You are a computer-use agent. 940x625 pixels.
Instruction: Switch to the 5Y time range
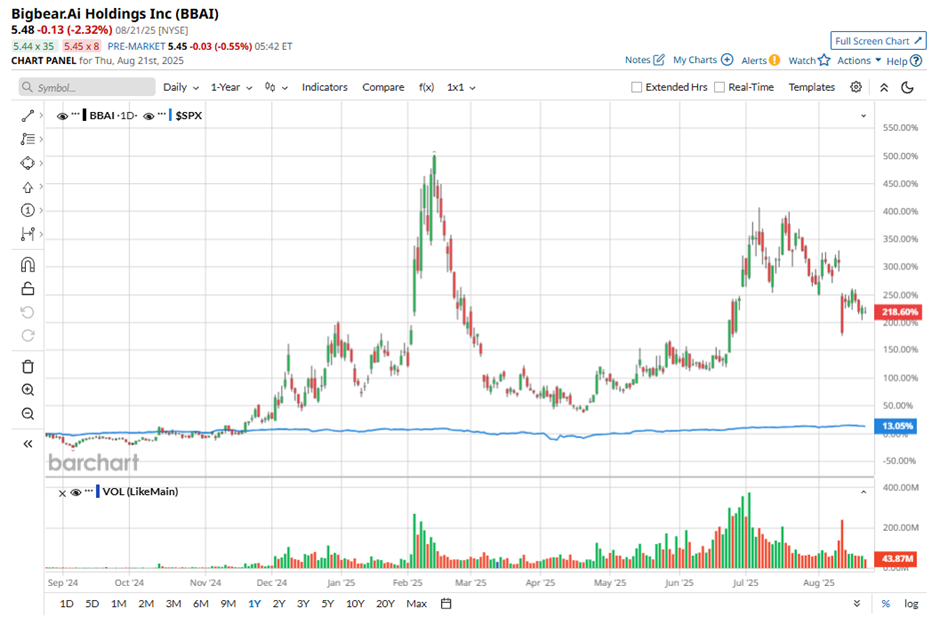pyautogui.click(x=327, y=603)
